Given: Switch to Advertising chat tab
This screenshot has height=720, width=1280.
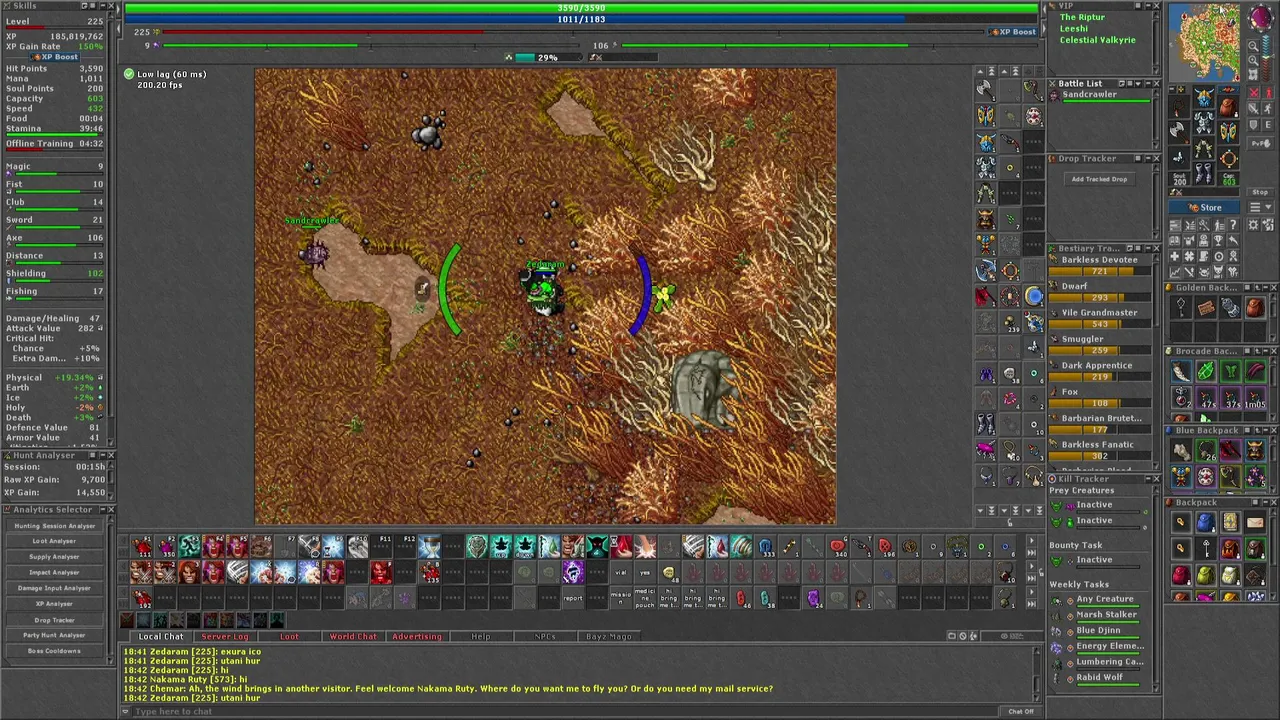Looking at the screenshot, I should (417, 637).
